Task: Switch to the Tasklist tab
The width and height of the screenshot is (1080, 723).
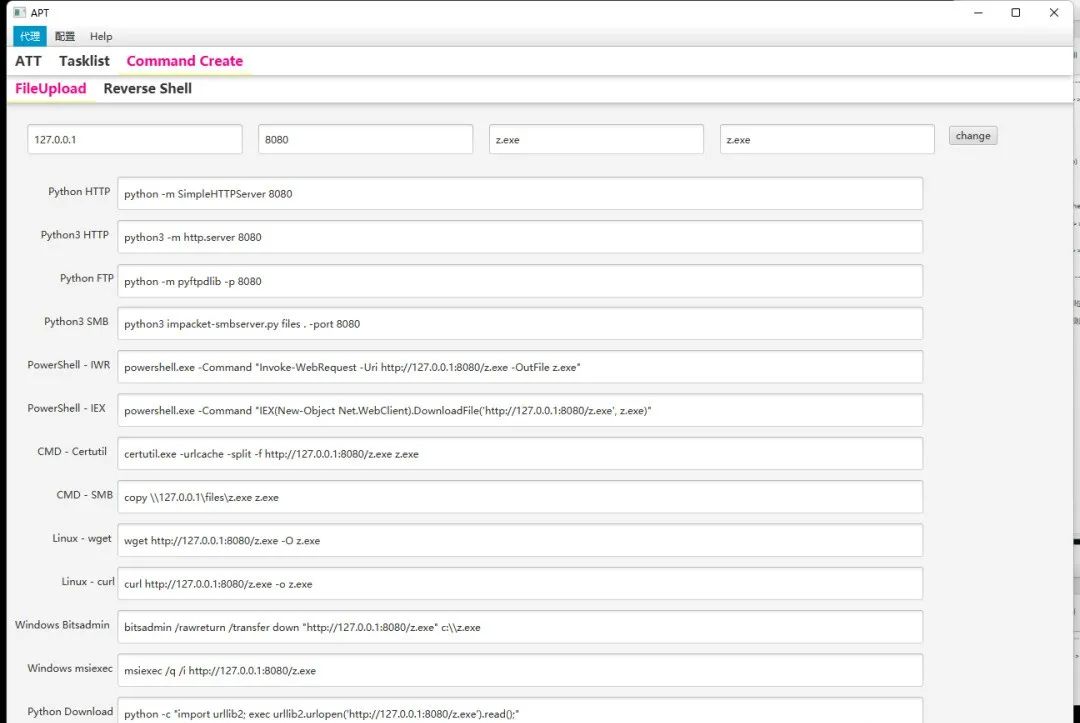Action: pyautogui.click(x=84, y=61)
